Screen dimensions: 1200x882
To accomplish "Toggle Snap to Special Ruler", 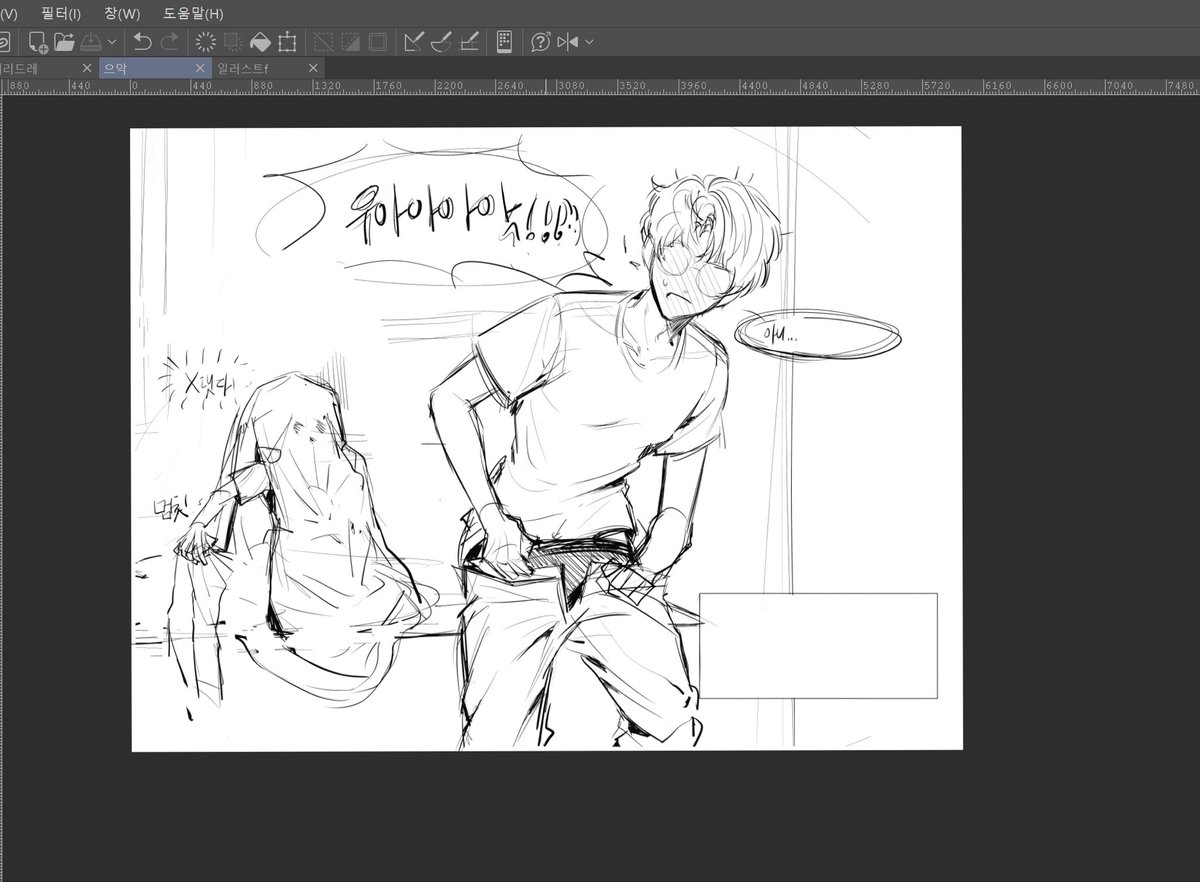I will pos(441,42).
